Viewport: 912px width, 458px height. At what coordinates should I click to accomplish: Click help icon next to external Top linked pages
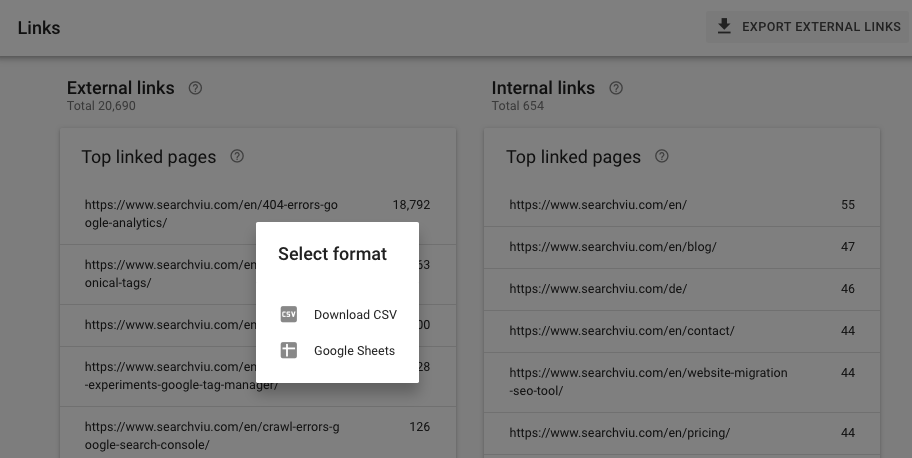(x=237, y=156)
